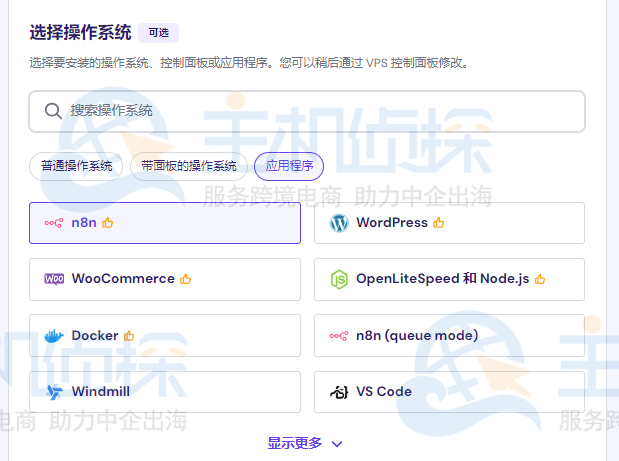The image size is (619, 461).
Task: Click the Docker whale icon
Action: tap(54, 336)
